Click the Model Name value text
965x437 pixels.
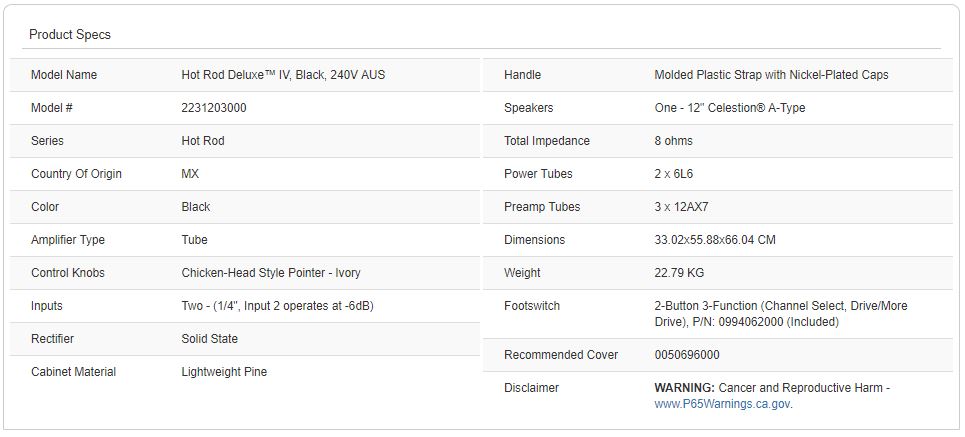283,75
